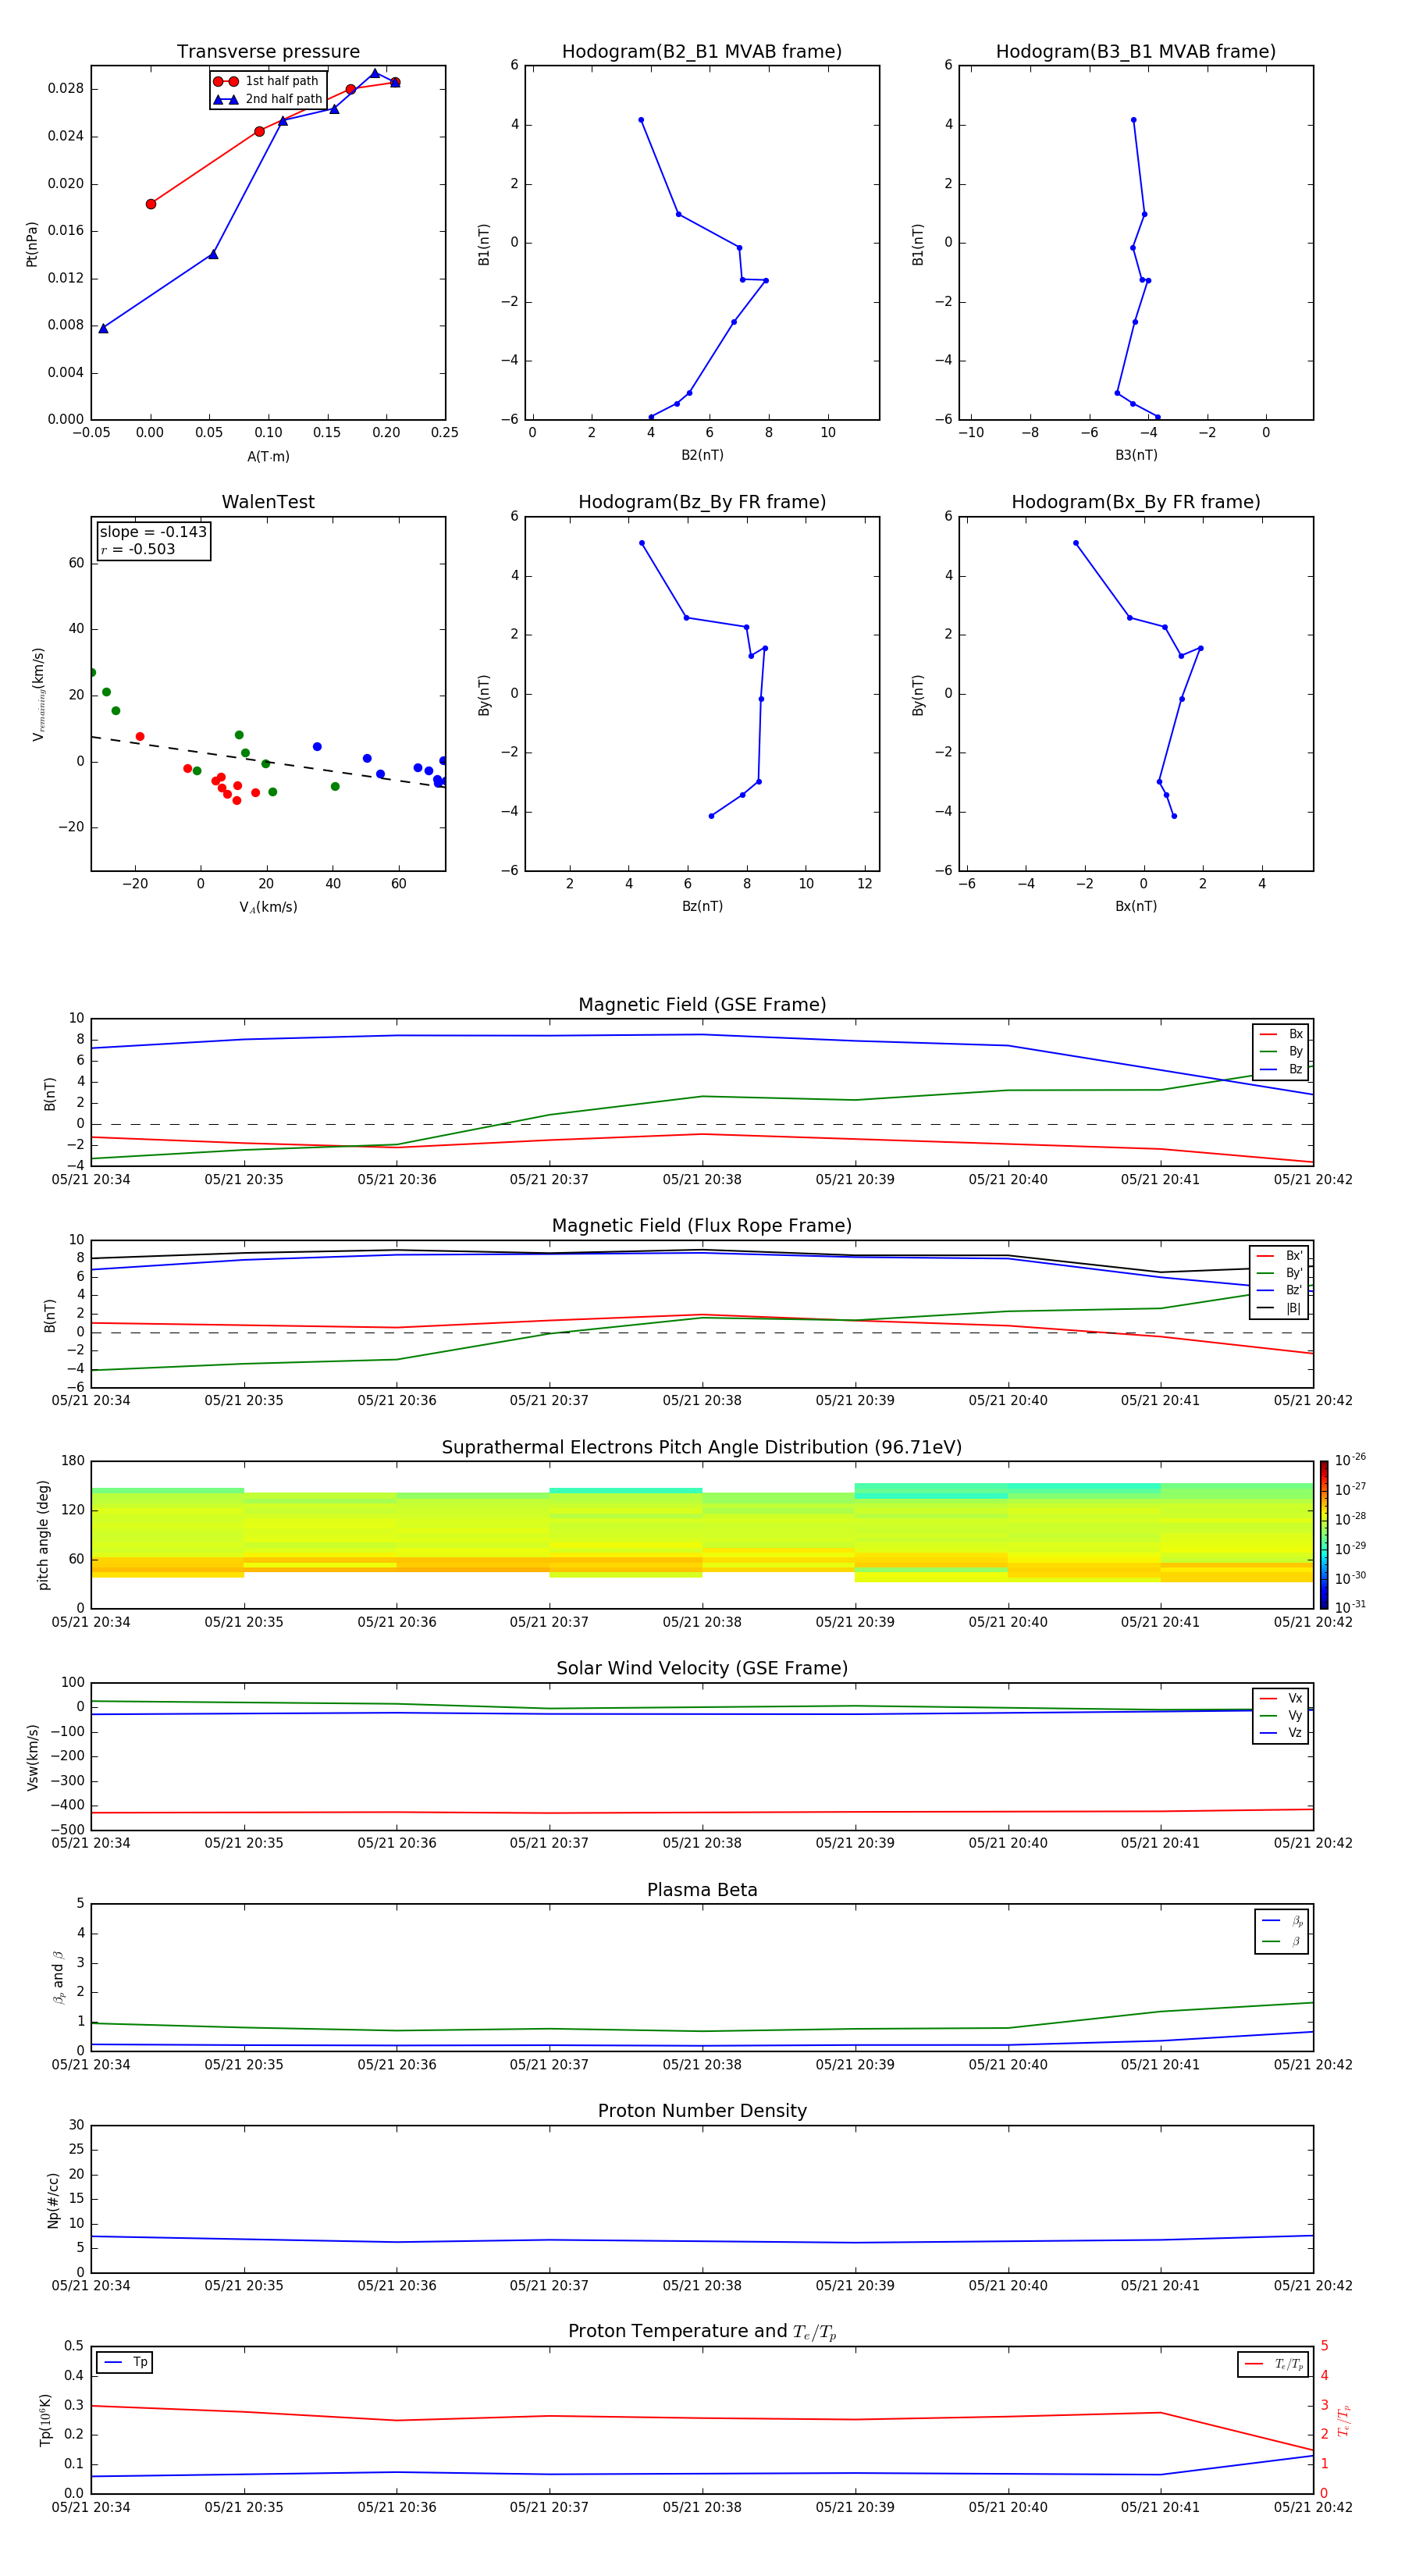The image size is (1405, 2576).
Task: Click the 'Hodogram(B3_B1 MVAB frame)' title
Action: (x=1136, y=52)
